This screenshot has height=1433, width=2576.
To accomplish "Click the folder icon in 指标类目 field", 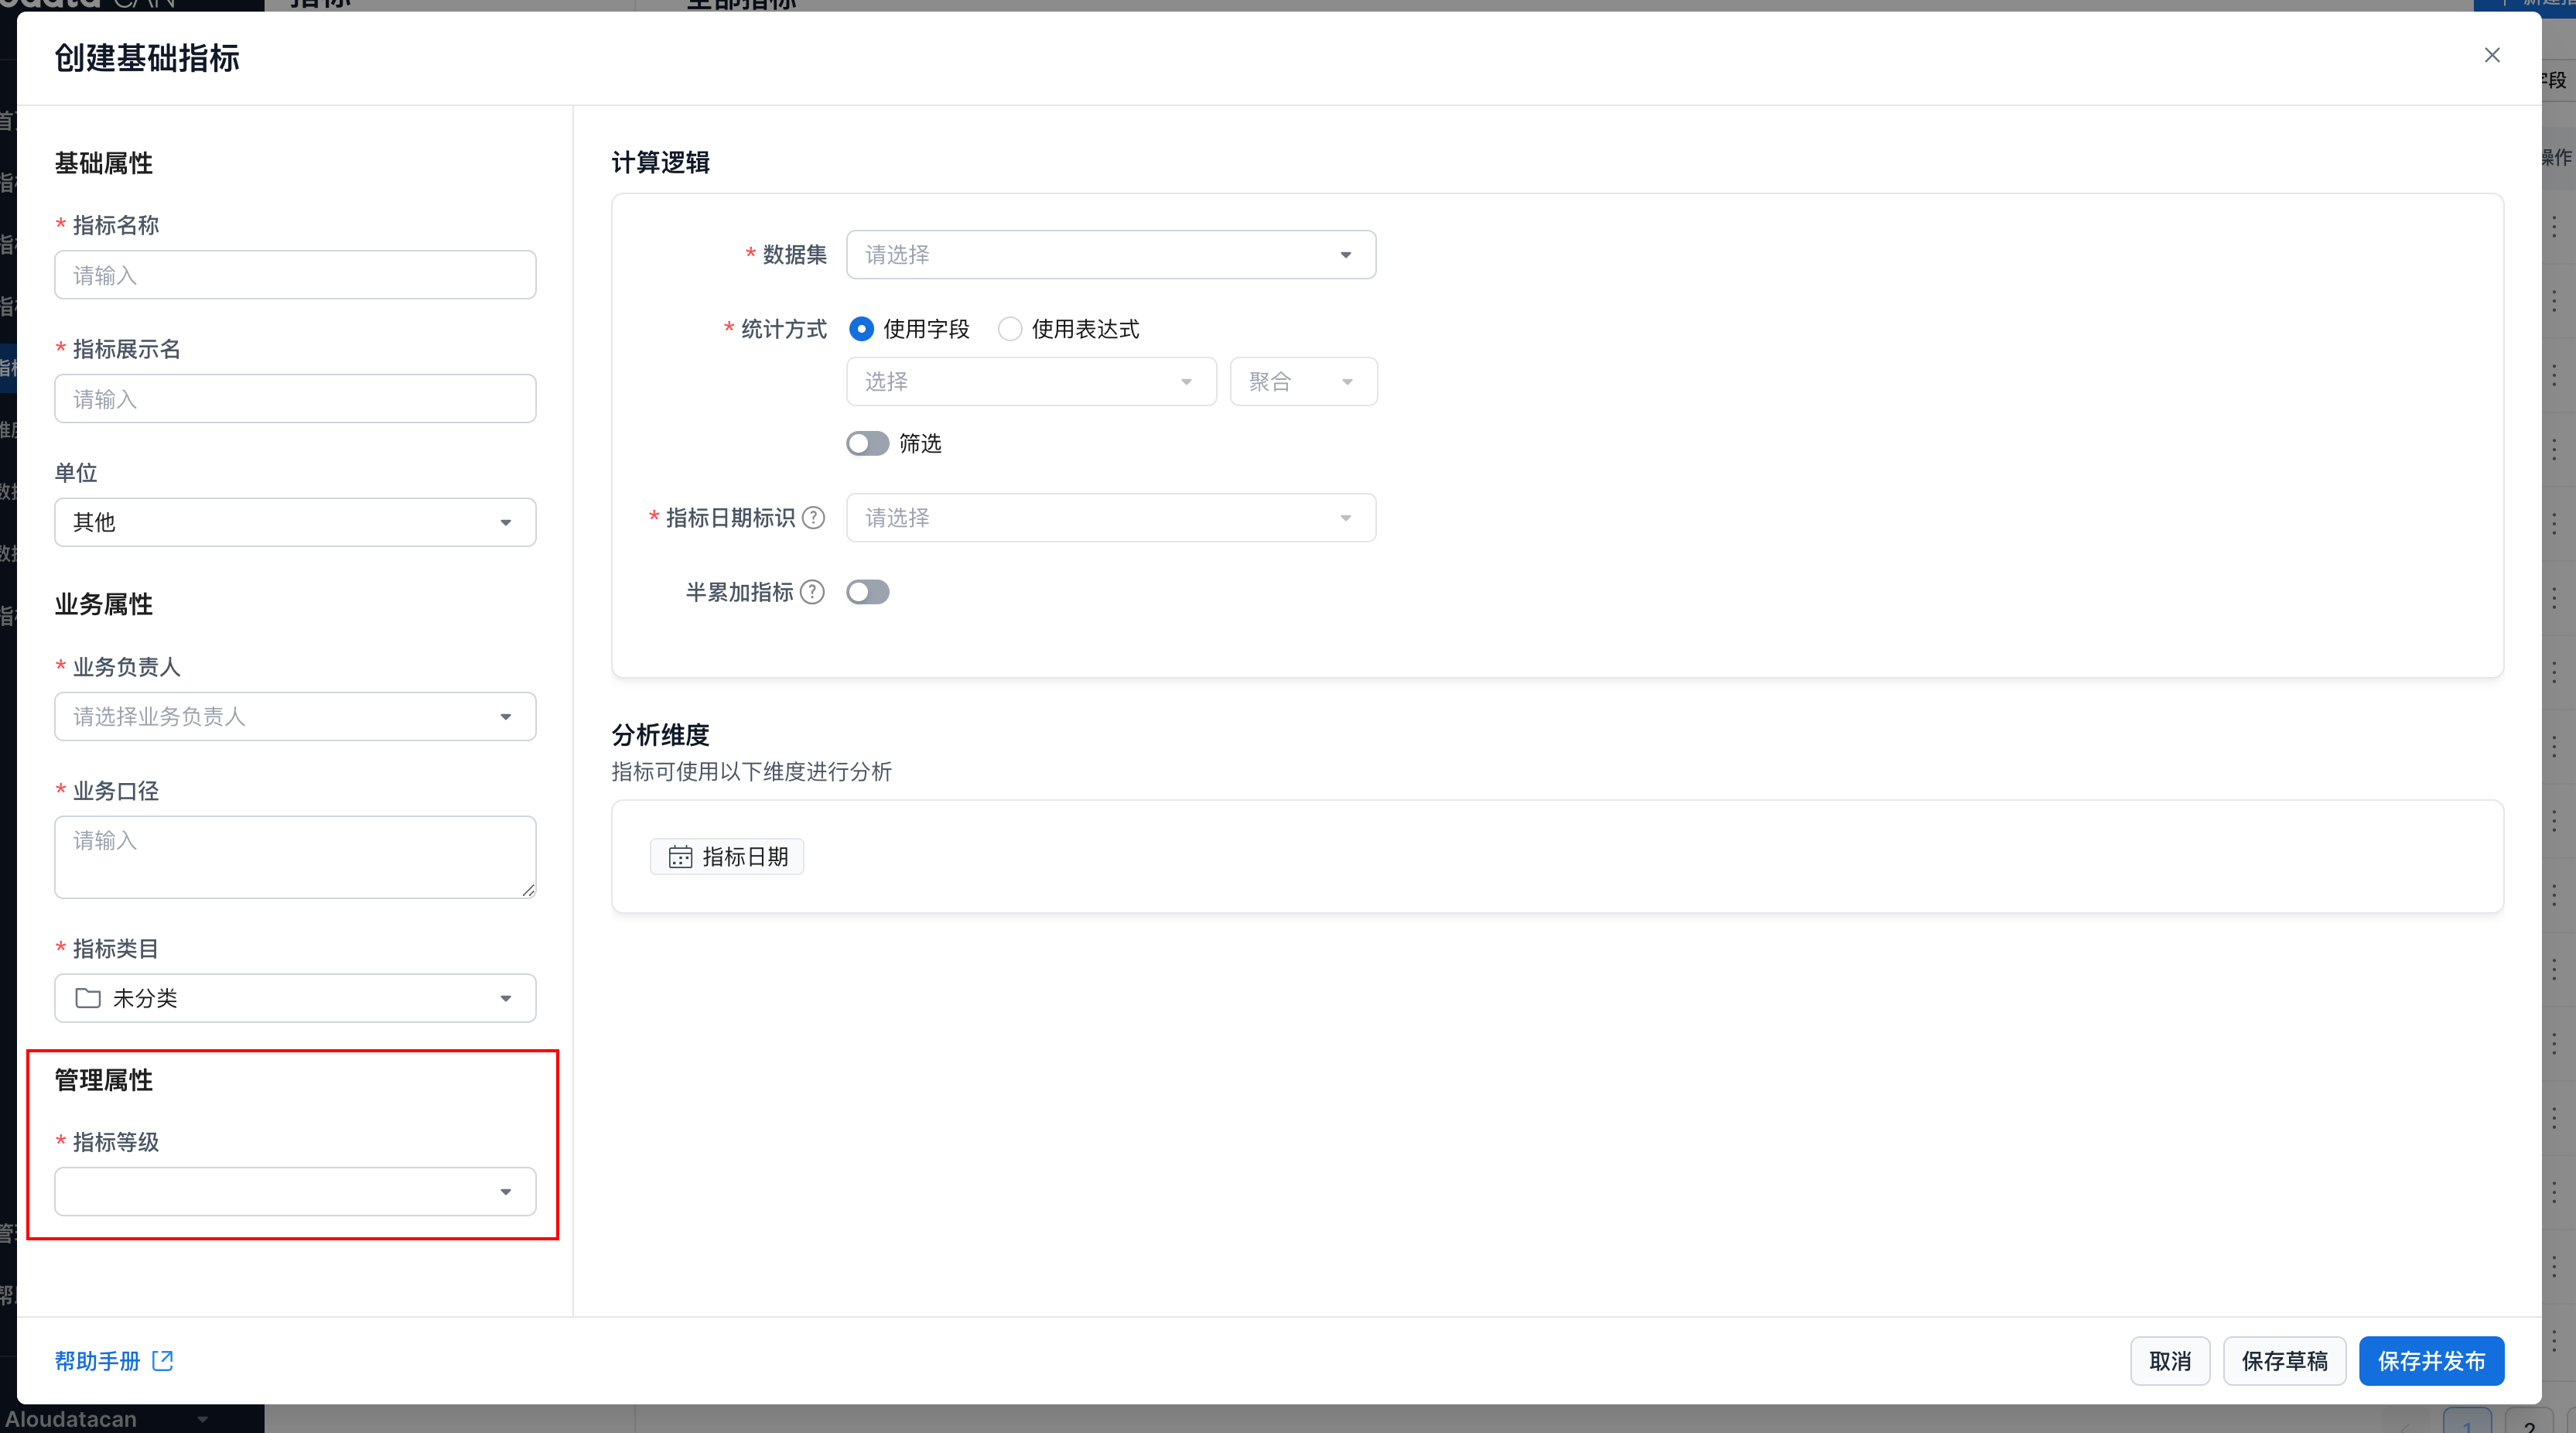I will (88, 998).
